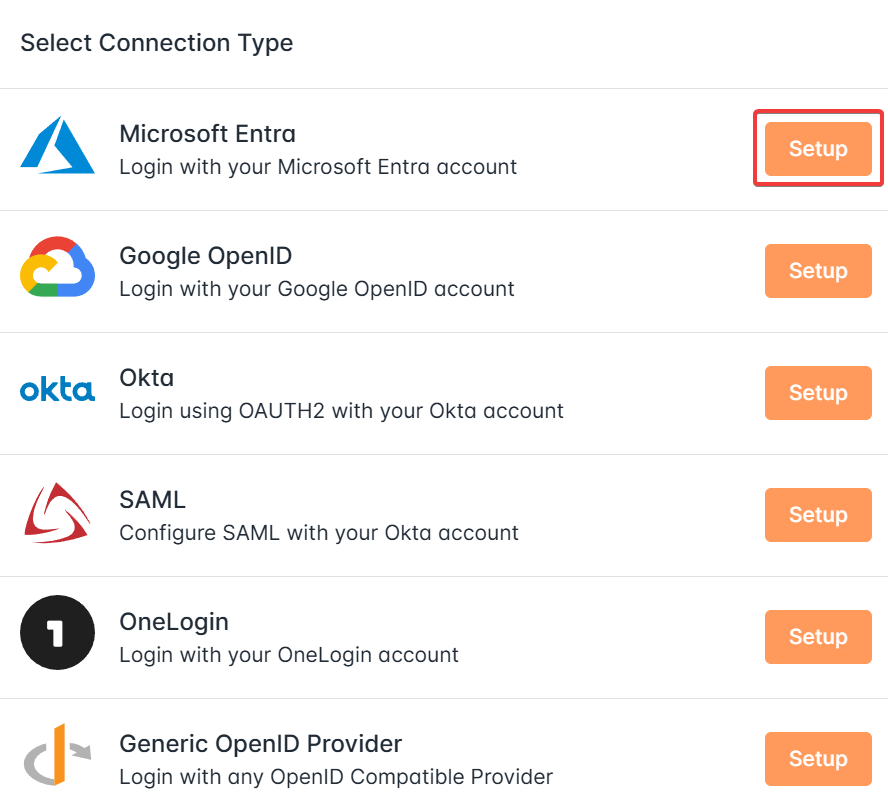Choose the OneLogin row title
Viewport: 888px width, 812px height.
[174, 622]
